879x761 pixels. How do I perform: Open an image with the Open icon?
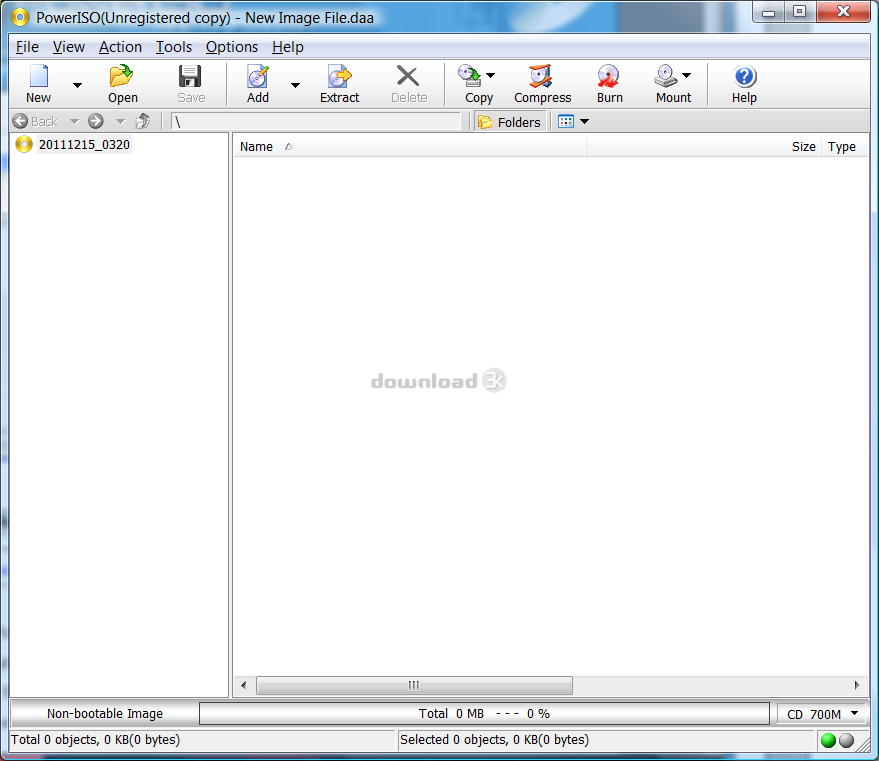[122, 77]
